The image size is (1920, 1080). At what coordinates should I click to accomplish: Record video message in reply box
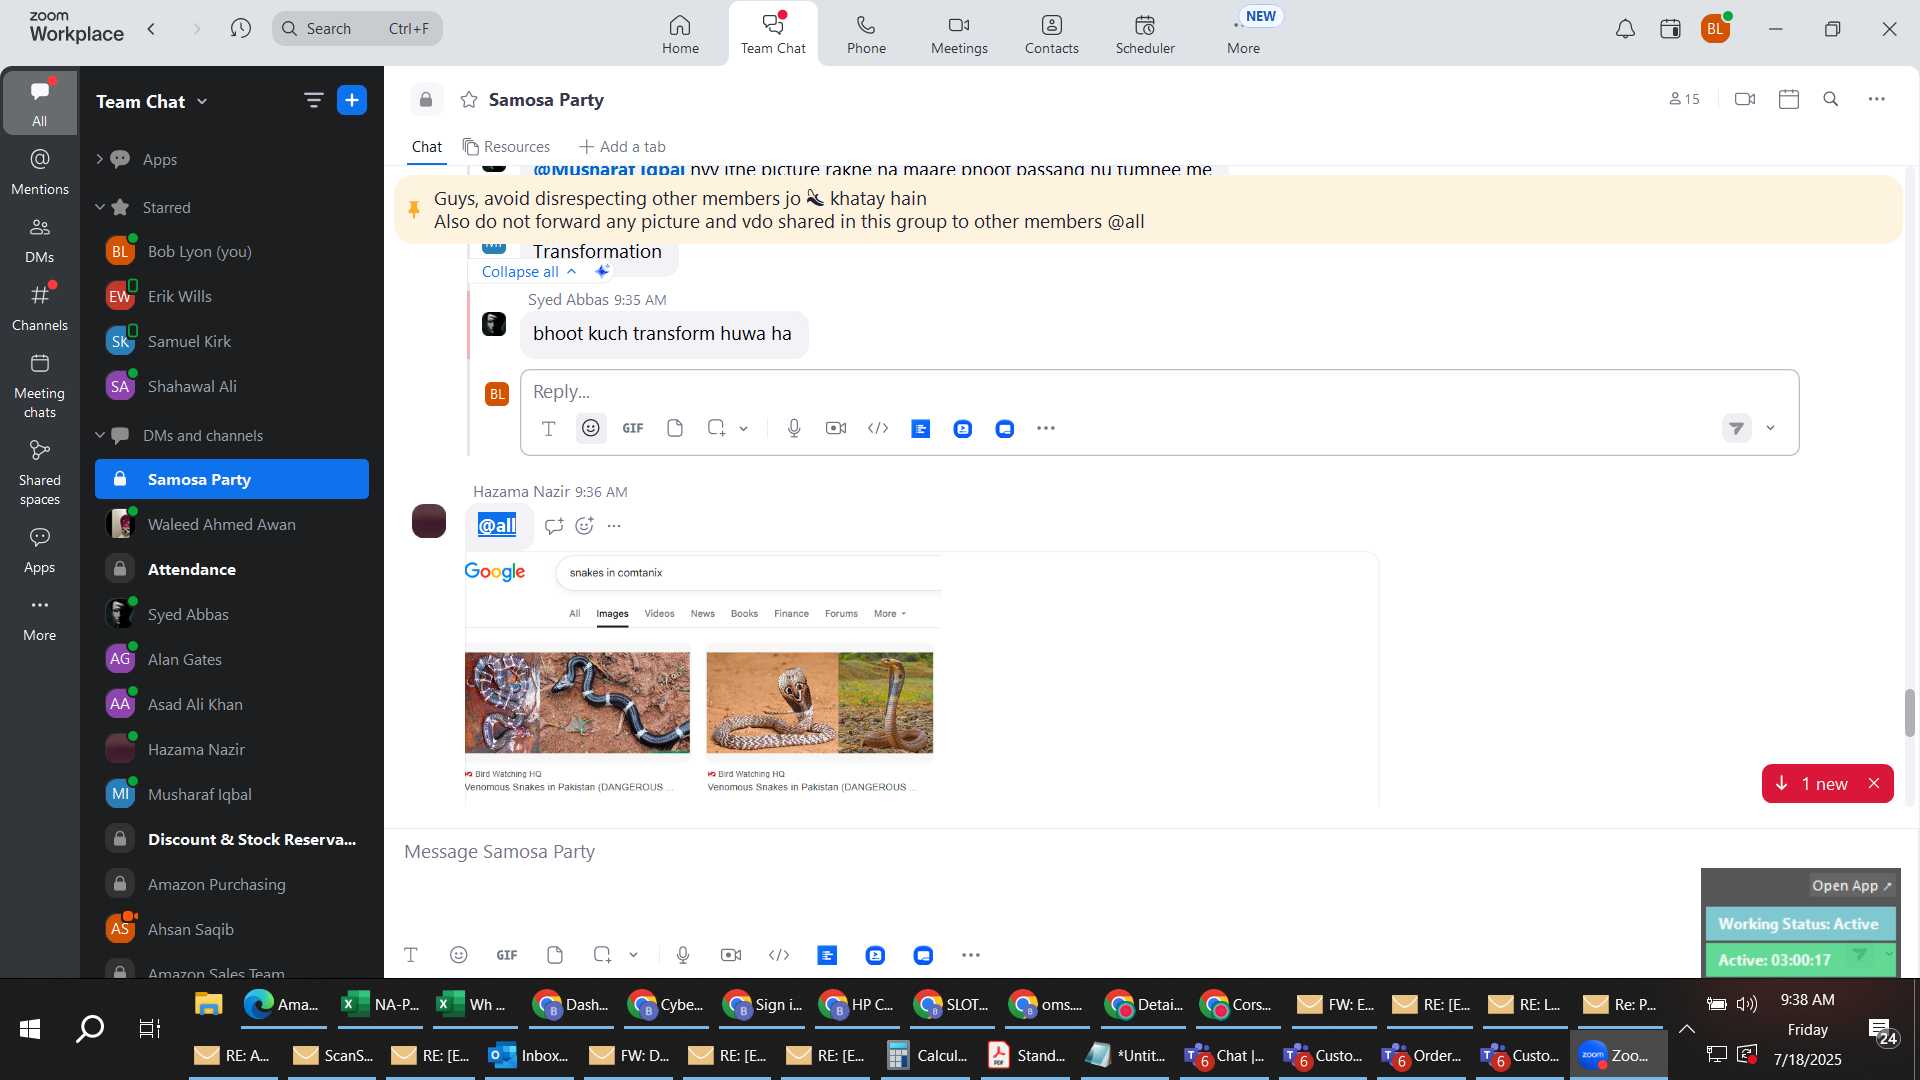pos(836,428)
